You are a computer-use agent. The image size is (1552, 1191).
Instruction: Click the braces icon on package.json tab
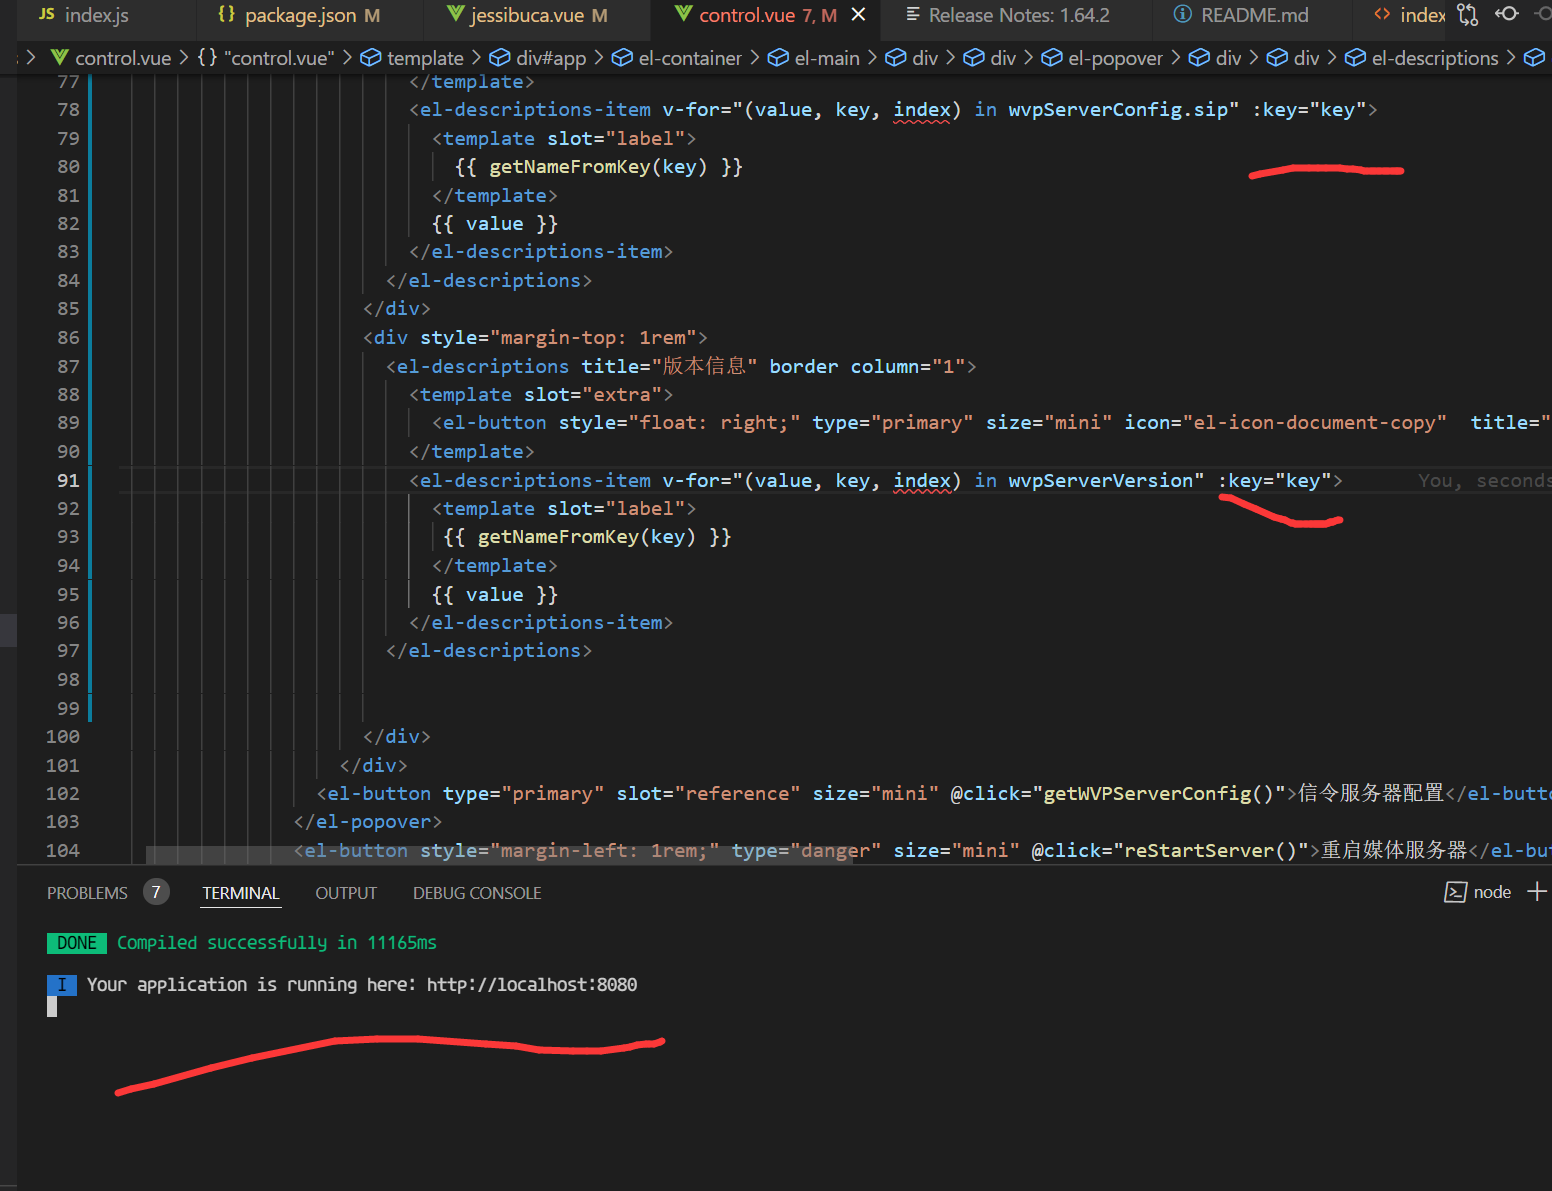[227, 14]
